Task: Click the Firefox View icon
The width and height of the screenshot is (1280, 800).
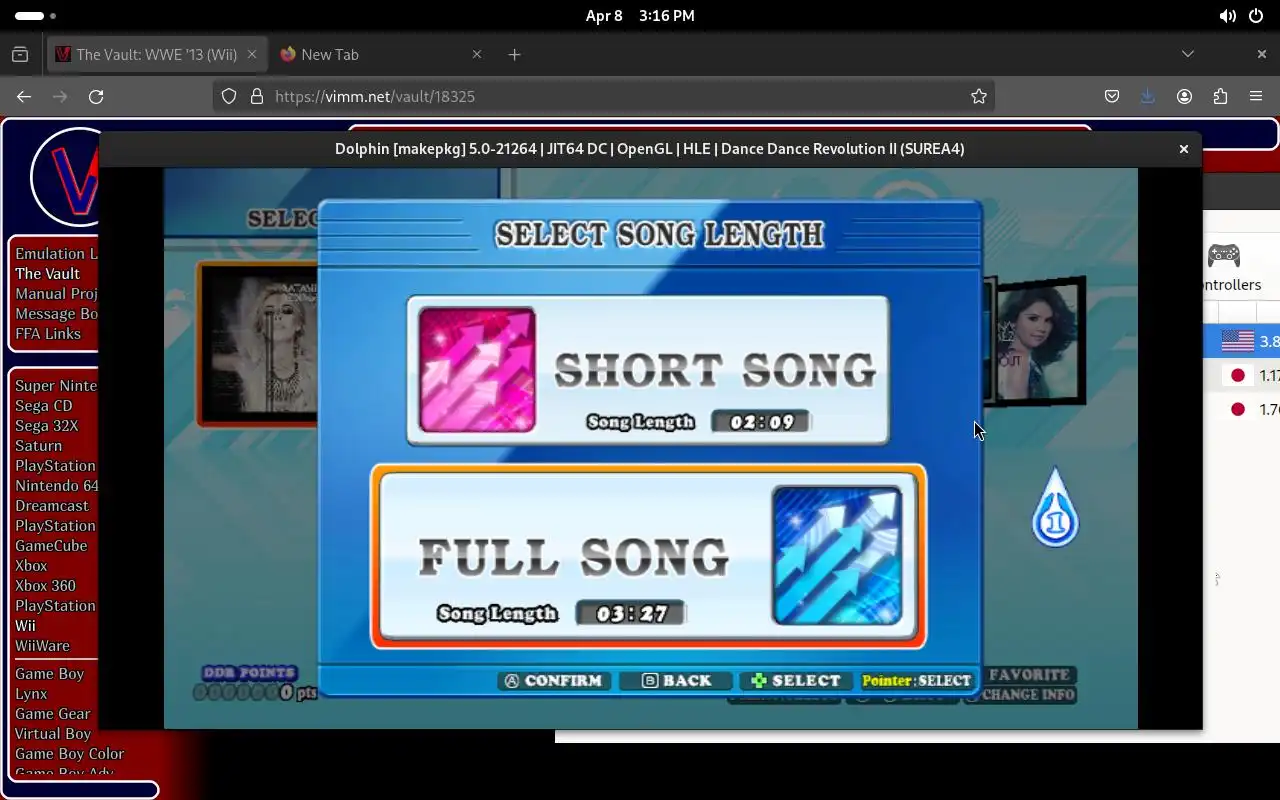Action: click(x=20, y=54)
